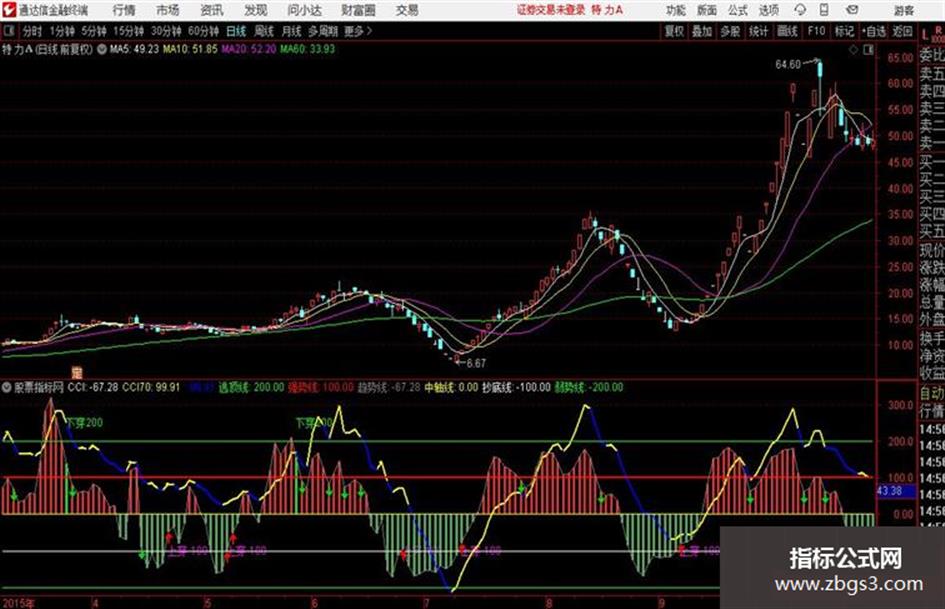Image resolution: width=945 pixels, height=609 pixels.
Task: Click the 返回 back button
Action: click(x=903, y=31)
